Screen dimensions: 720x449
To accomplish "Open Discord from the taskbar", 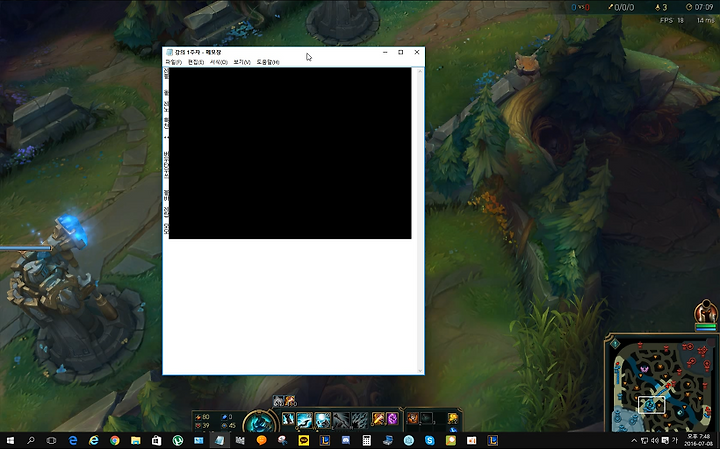I will pos(346,441).
